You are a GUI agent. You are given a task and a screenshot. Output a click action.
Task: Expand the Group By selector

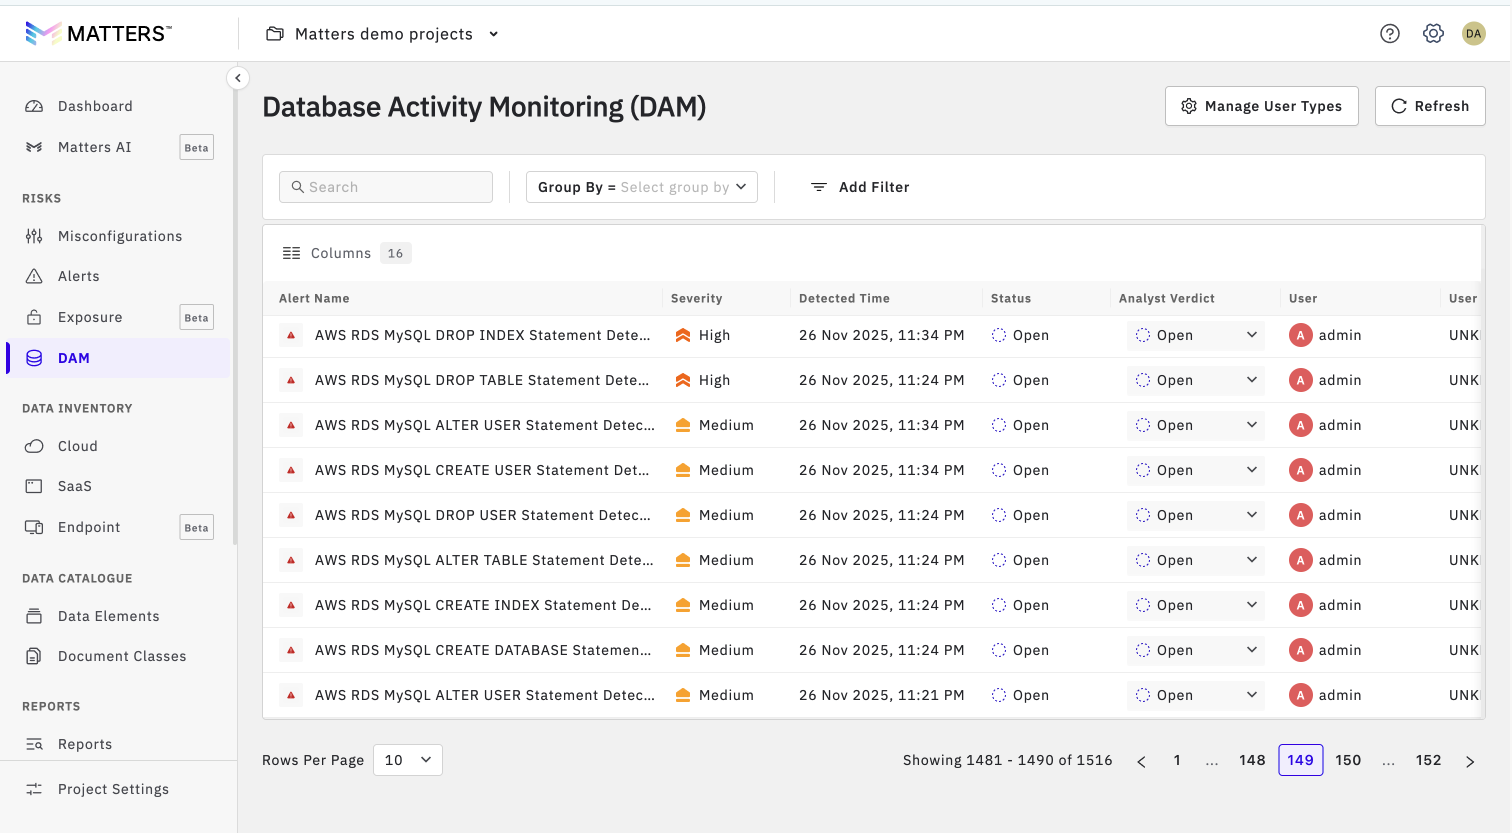[x=641, y=187]
